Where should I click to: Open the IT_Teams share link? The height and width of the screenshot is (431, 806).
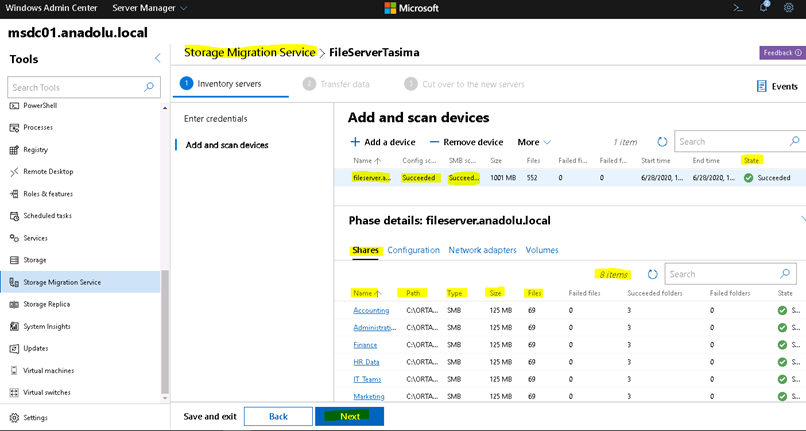367,379
